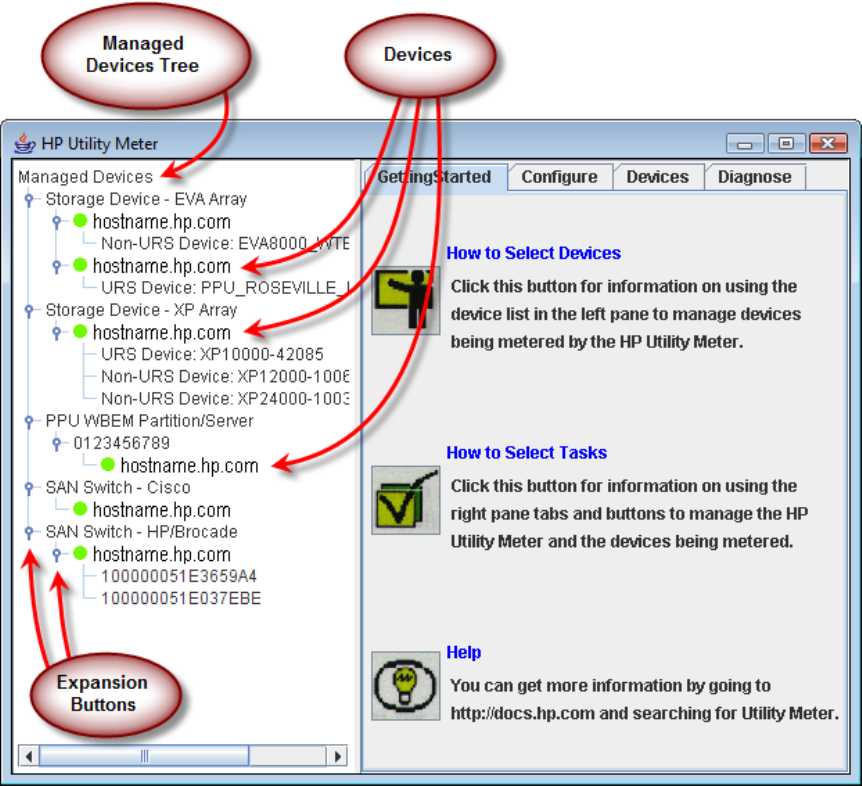Minimize the HP Utility Meter window
This screenshot has width=862, height=786.
coord(745,144)
